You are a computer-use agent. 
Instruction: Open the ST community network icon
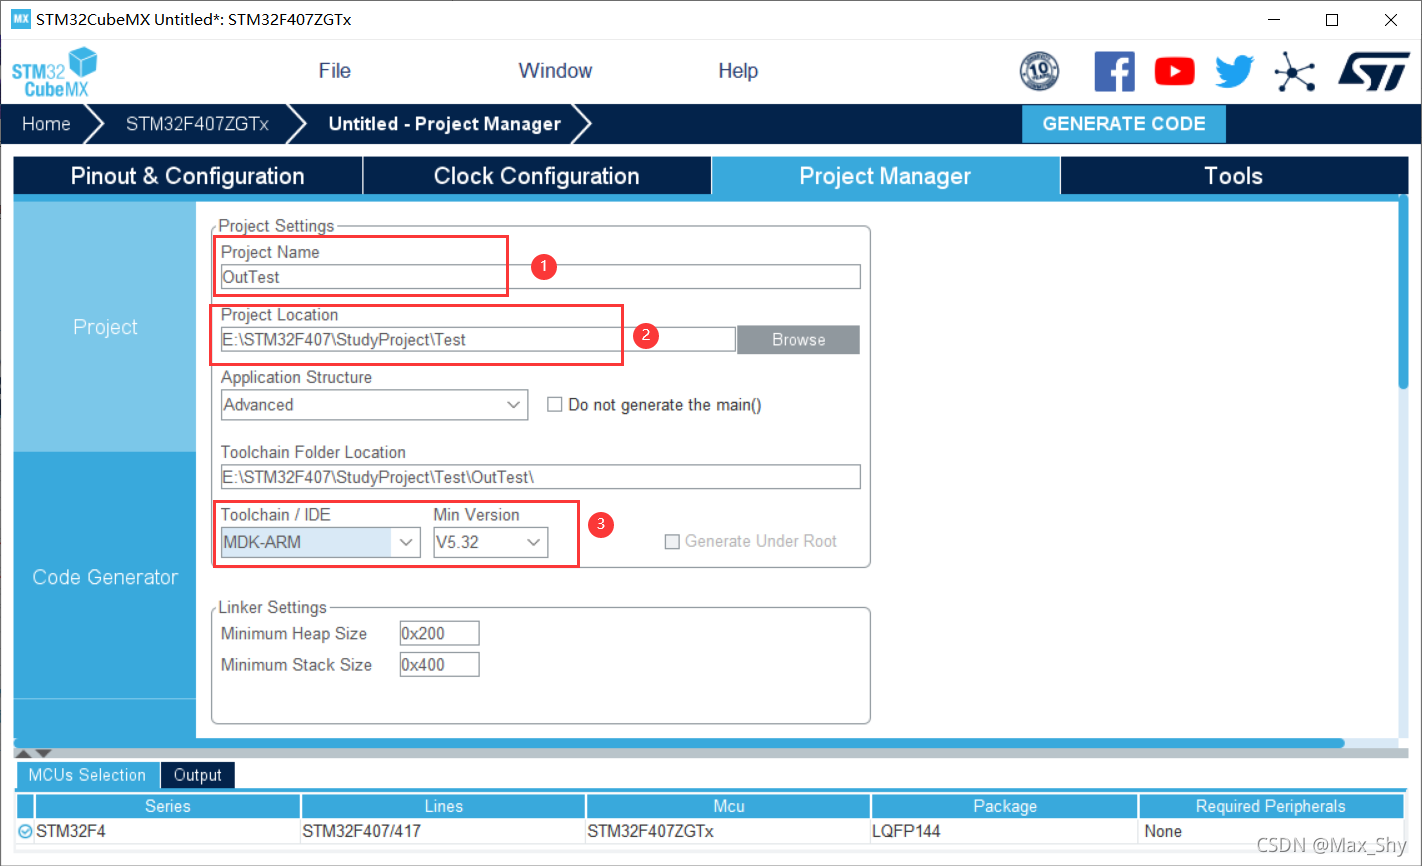click(x=1295, y=71)
